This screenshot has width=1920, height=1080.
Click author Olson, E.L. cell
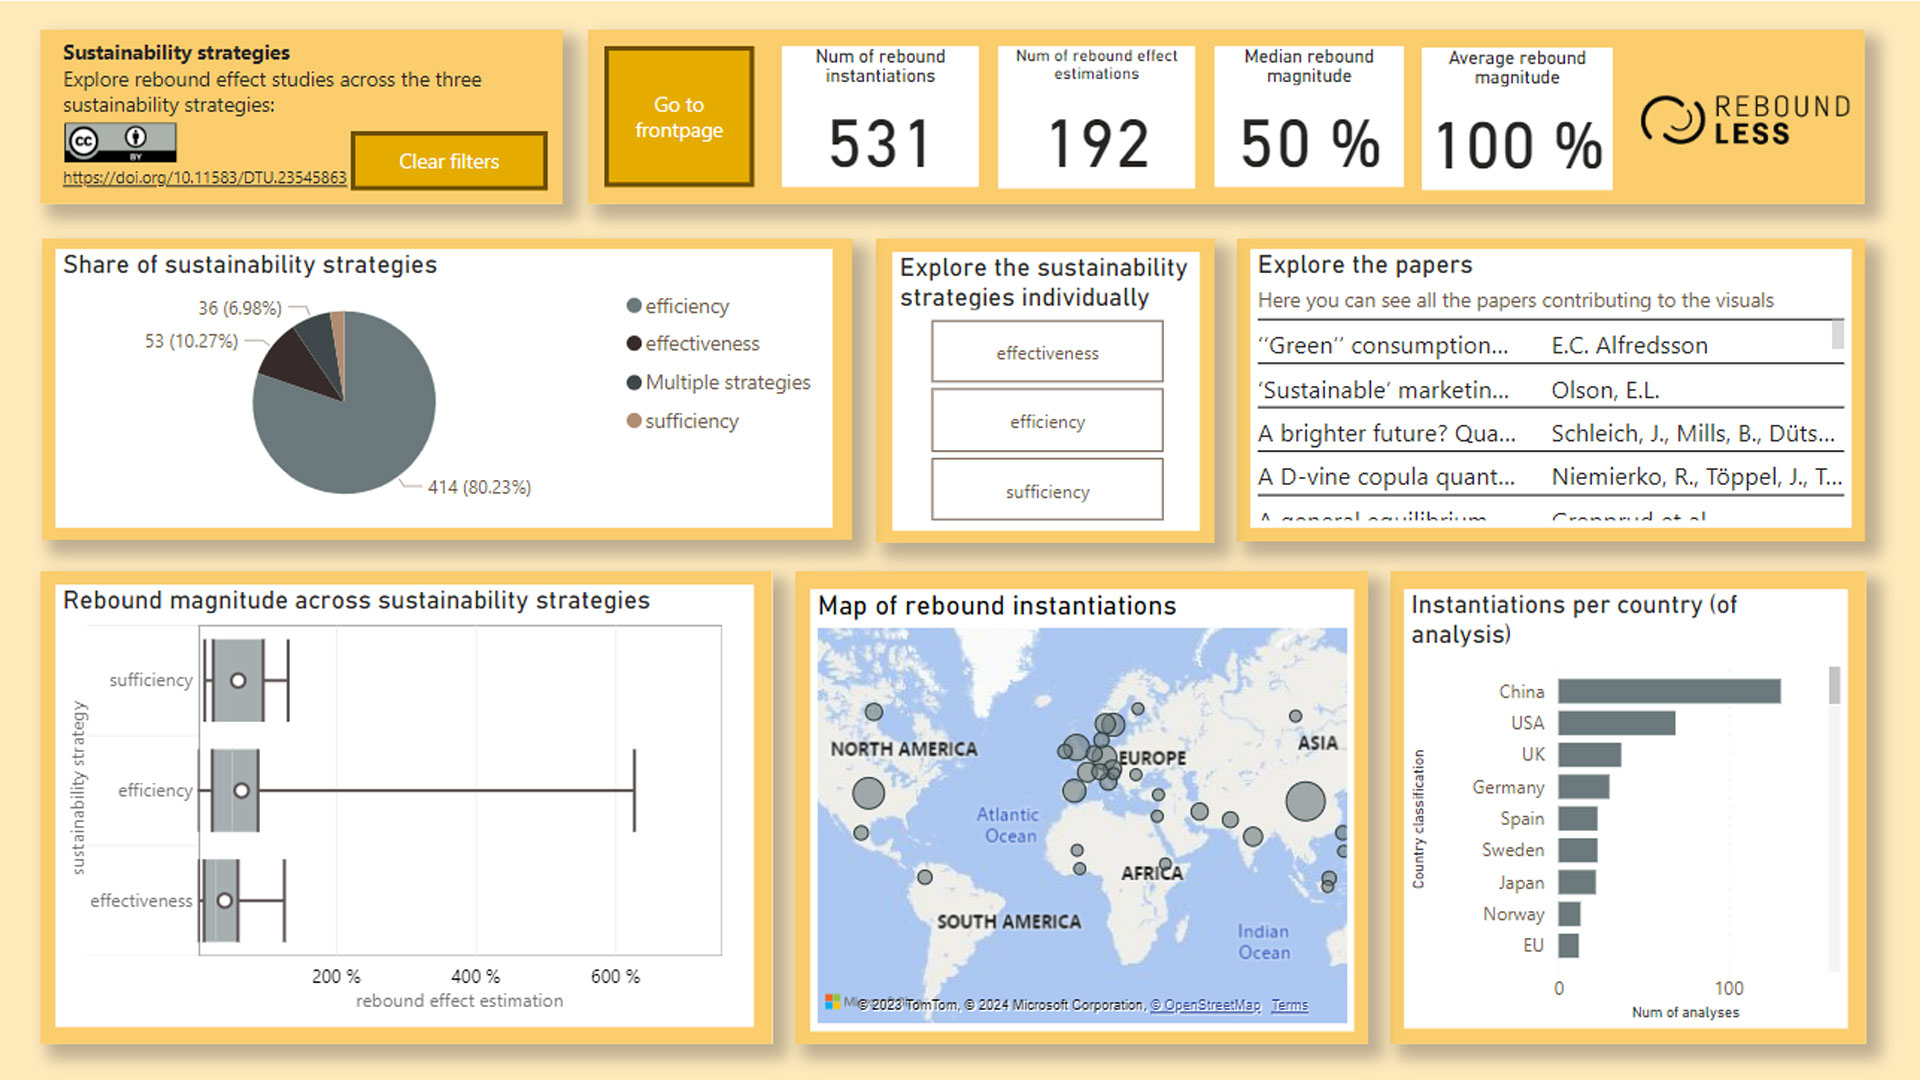(1605, 389)
